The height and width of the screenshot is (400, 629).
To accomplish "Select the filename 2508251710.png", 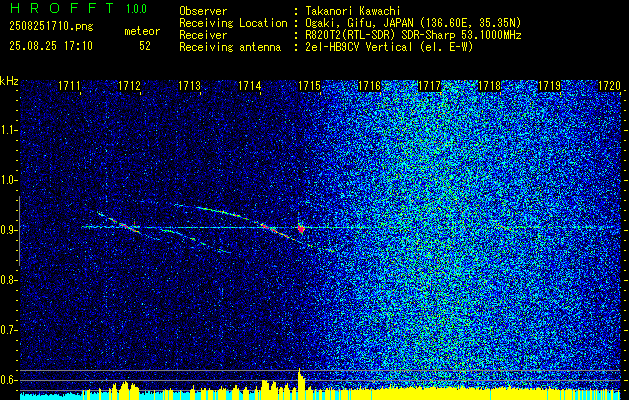I will pyautogui.click(x=51, y=26).
